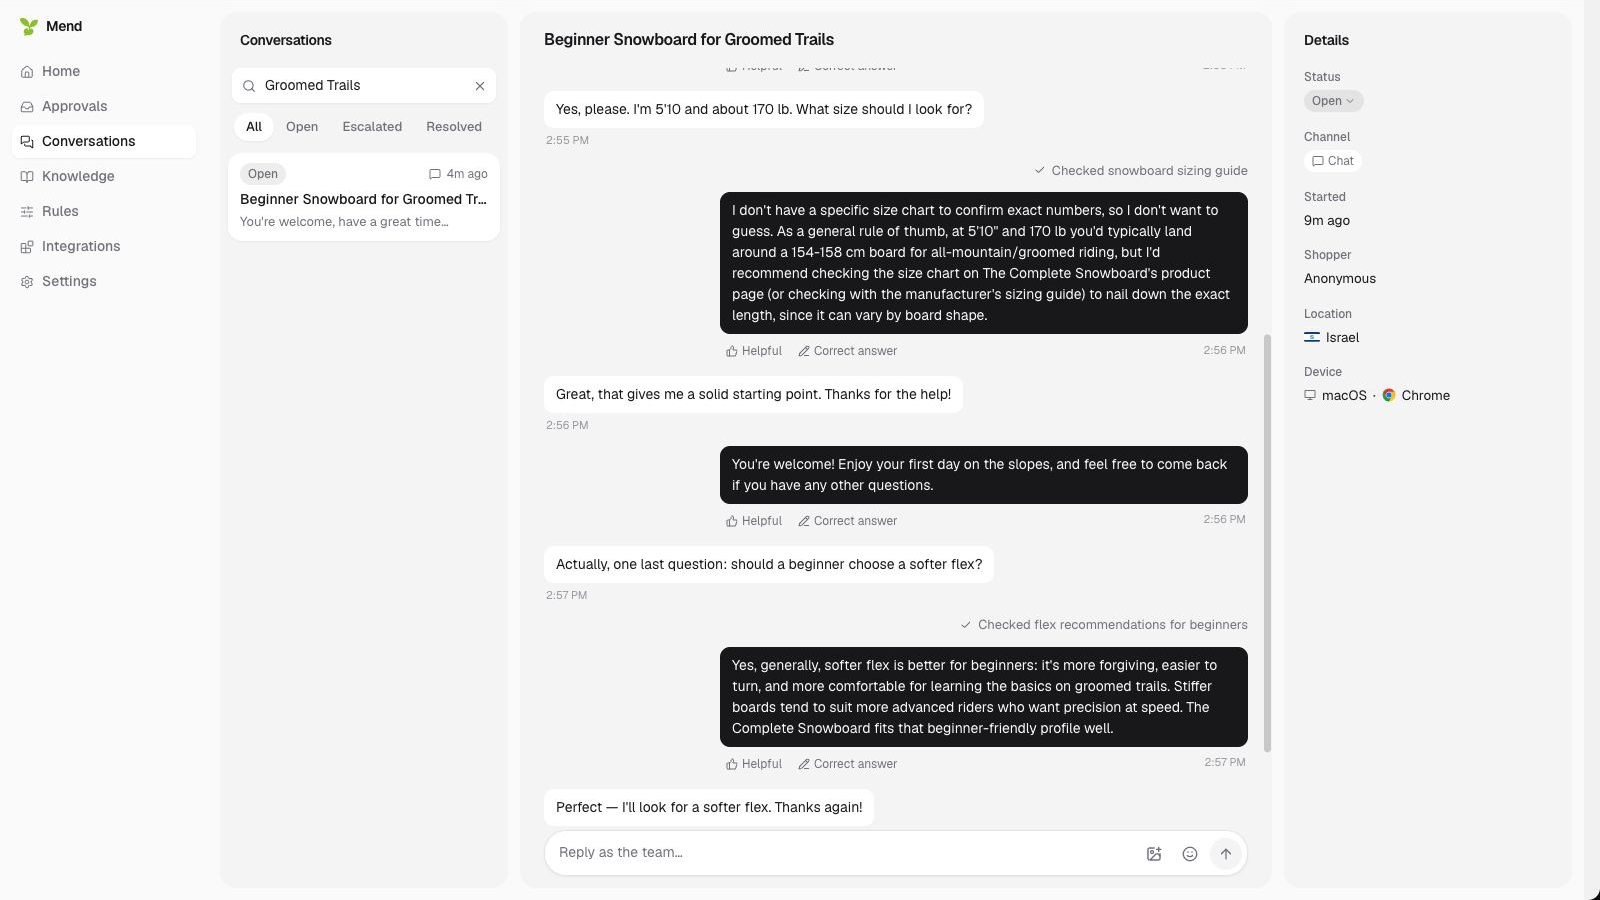Mark the softer flex answer as Helpful
Image resolution: width=1600 pixels, height=900 pixels.
pyautogui.click(x=754, y=764)
